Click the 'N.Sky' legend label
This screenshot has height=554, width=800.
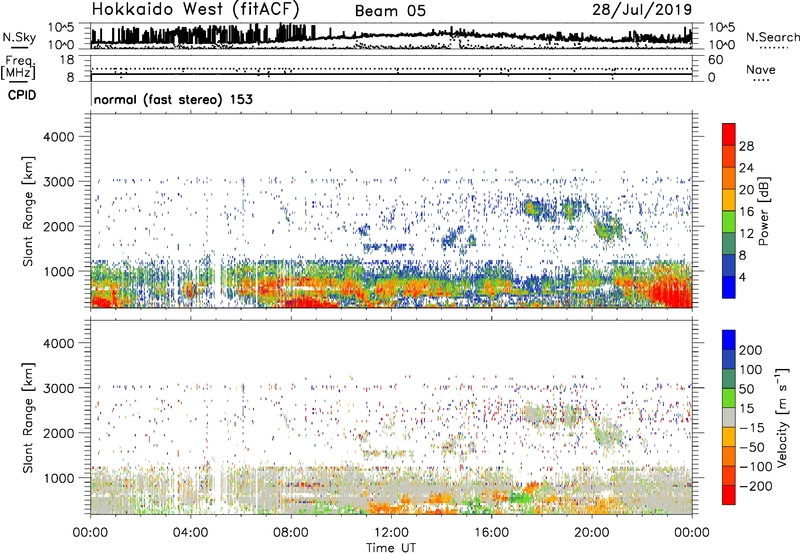point(19,37)
